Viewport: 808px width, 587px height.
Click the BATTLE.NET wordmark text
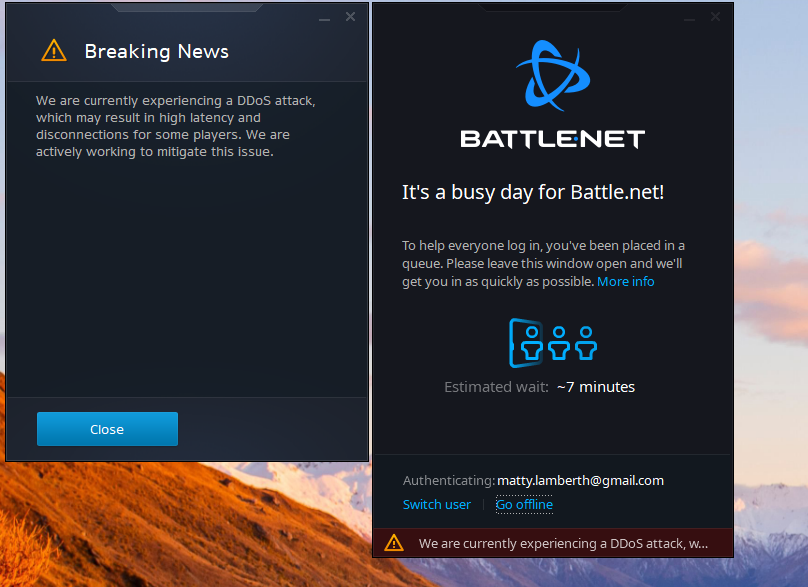(x=552, y=139)
